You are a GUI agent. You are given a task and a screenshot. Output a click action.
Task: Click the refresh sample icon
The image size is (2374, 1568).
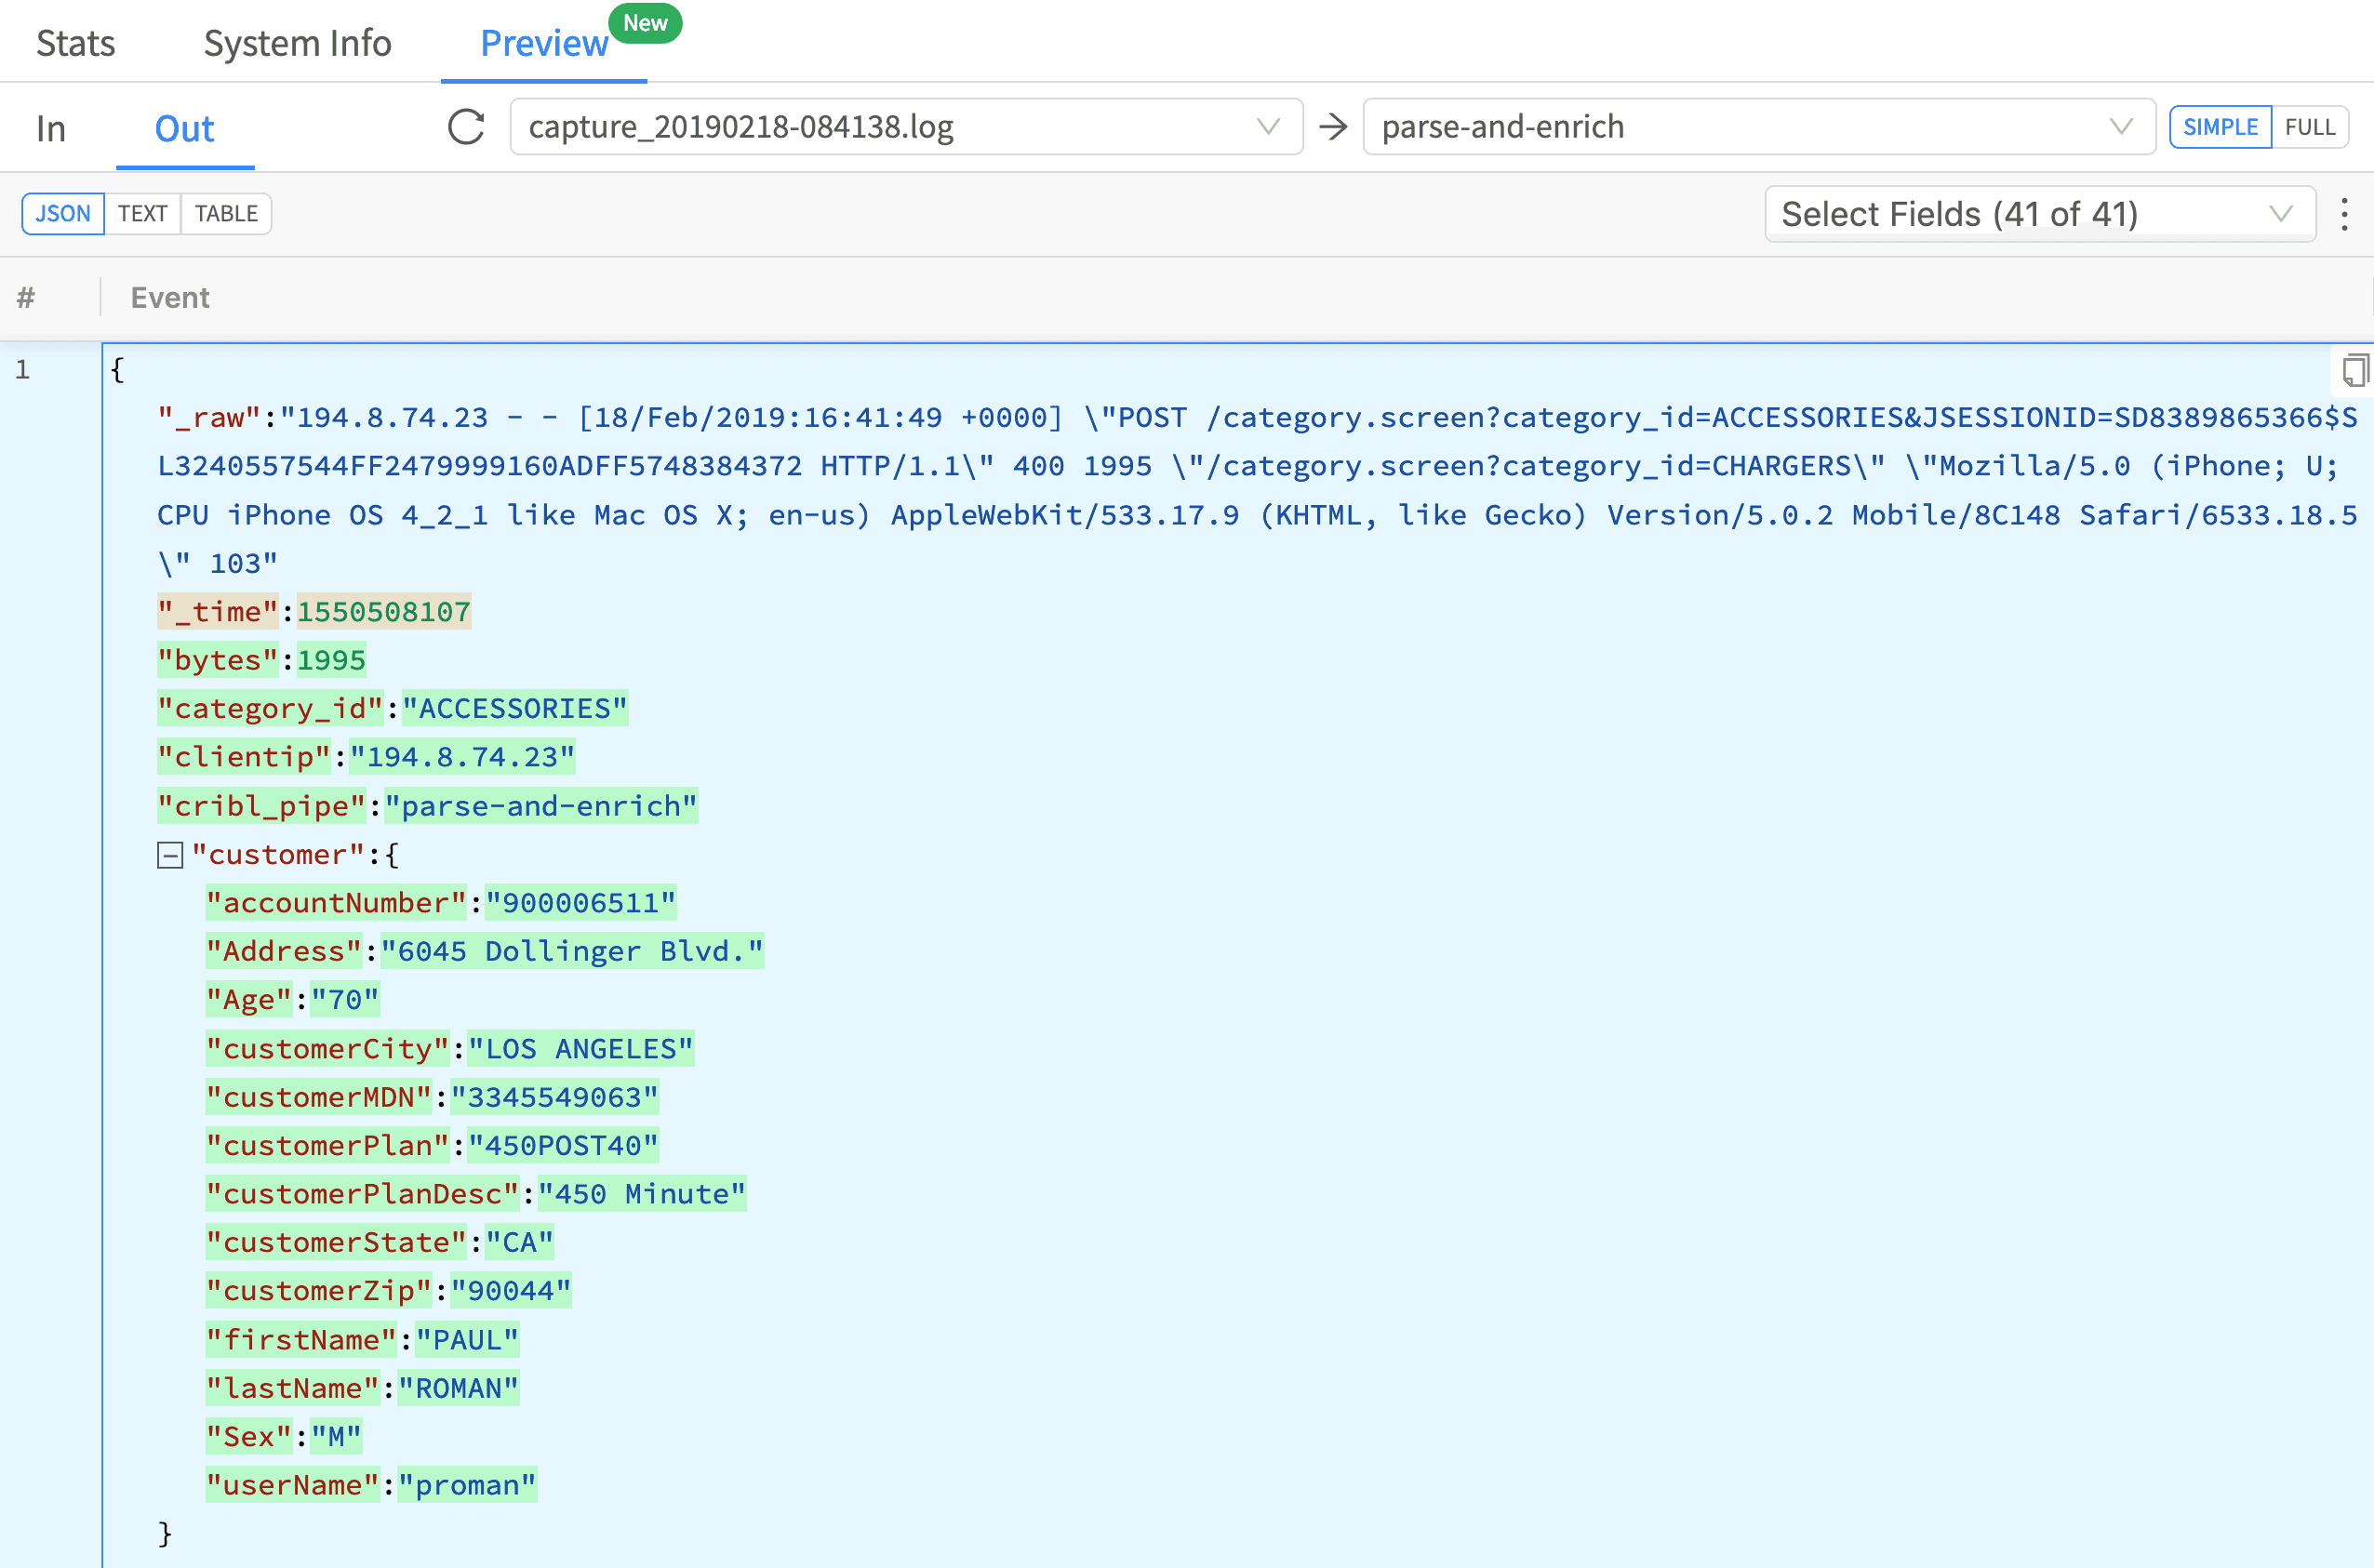tap(465, 127)
